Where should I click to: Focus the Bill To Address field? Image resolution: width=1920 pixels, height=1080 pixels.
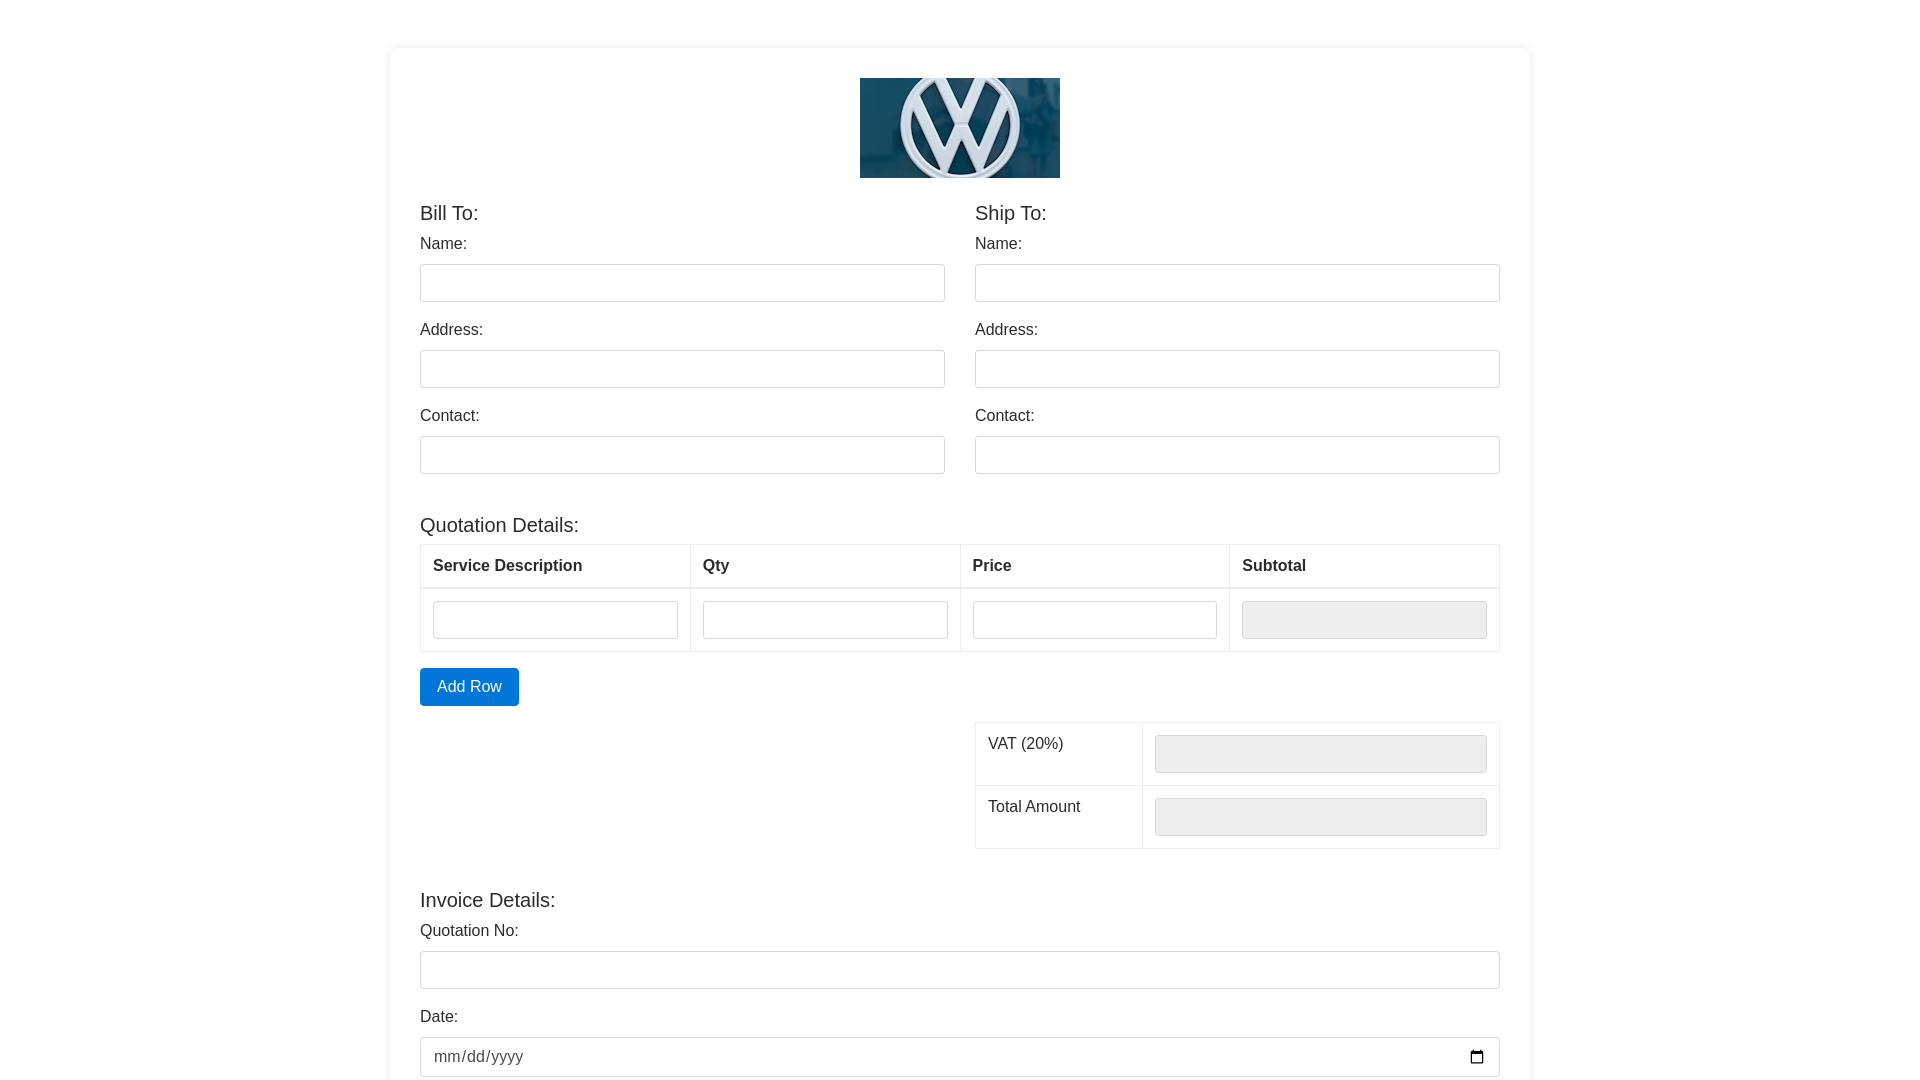coord(682,369)
